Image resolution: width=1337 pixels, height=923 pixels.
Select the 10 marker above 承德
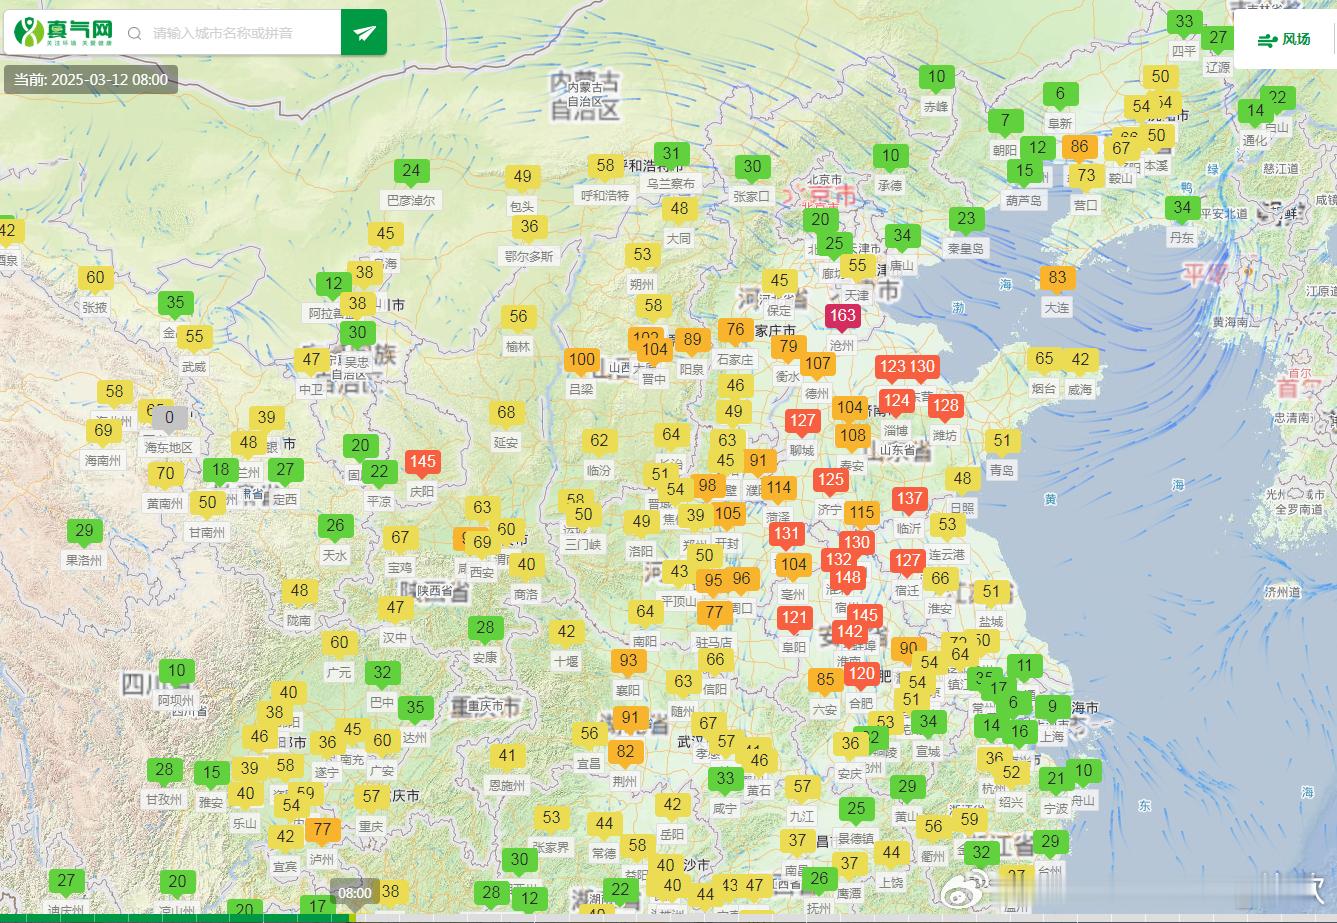click(x=890, y=157)
